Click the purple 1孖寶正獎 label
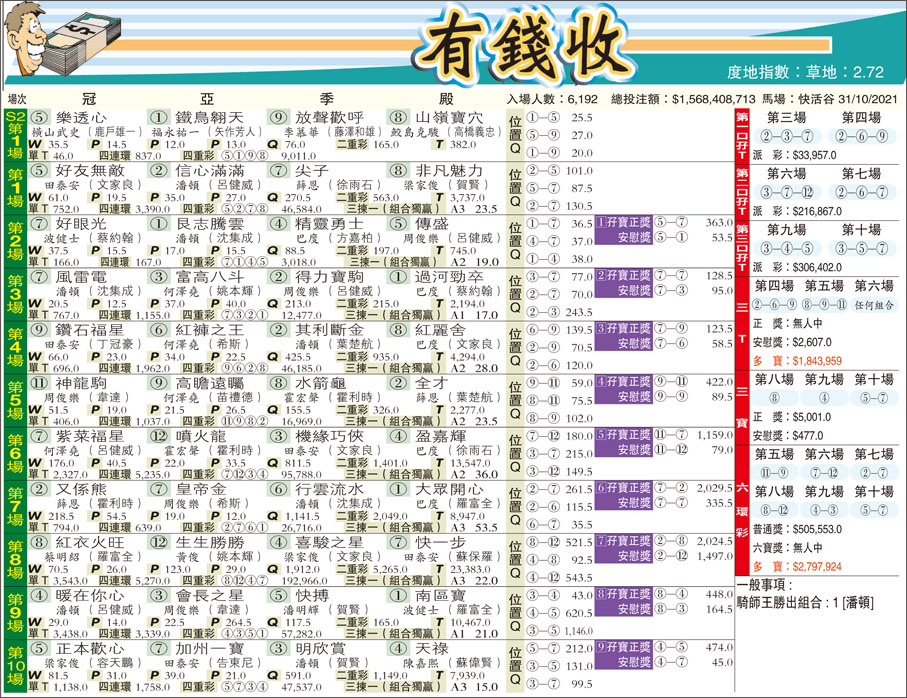 (x=624, y=223)
